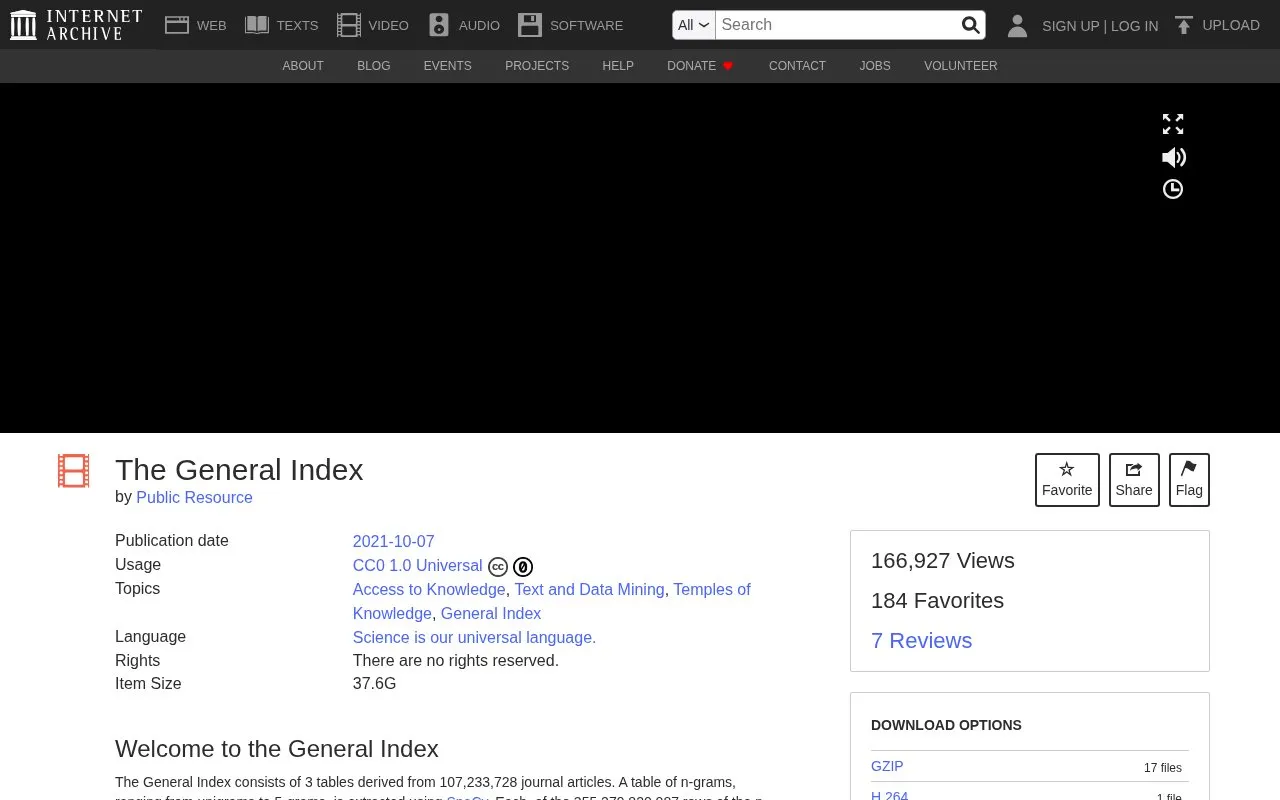The height and width of the screenshot is (800, 1280).
Task: Open the All media type dropdown
Action: (694, 25)
